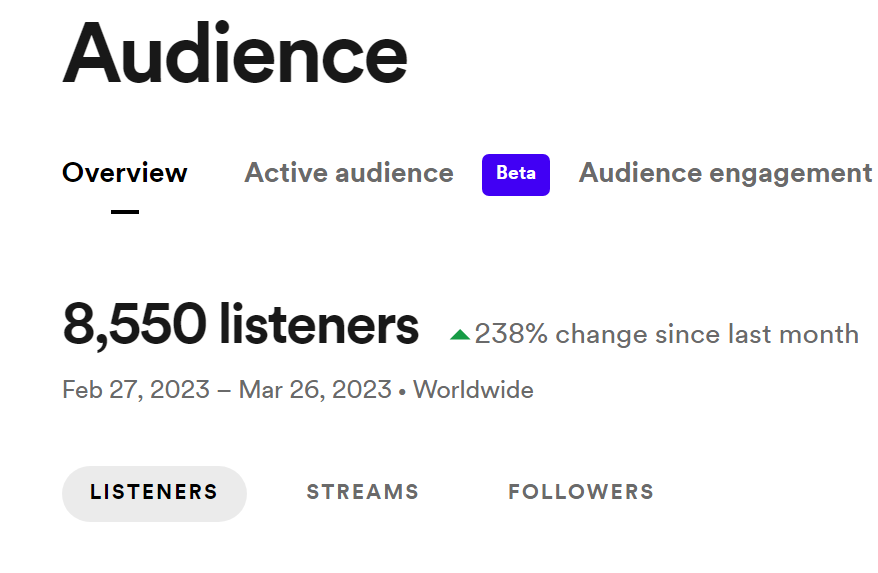878x573 pixels.
Task: Go to the Audience engagement tab
Action: tap(725, 173)
